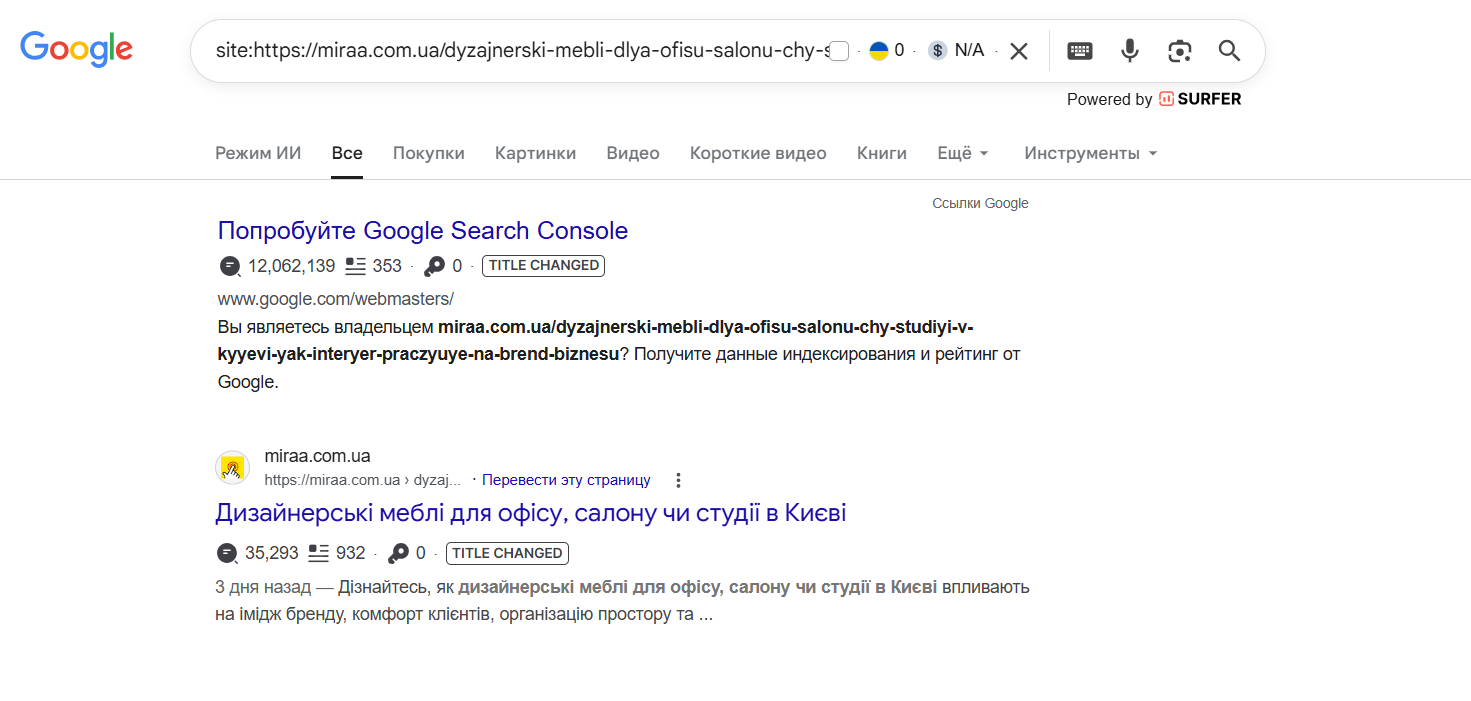Start voice search with microphone icon

[1129, 51]
